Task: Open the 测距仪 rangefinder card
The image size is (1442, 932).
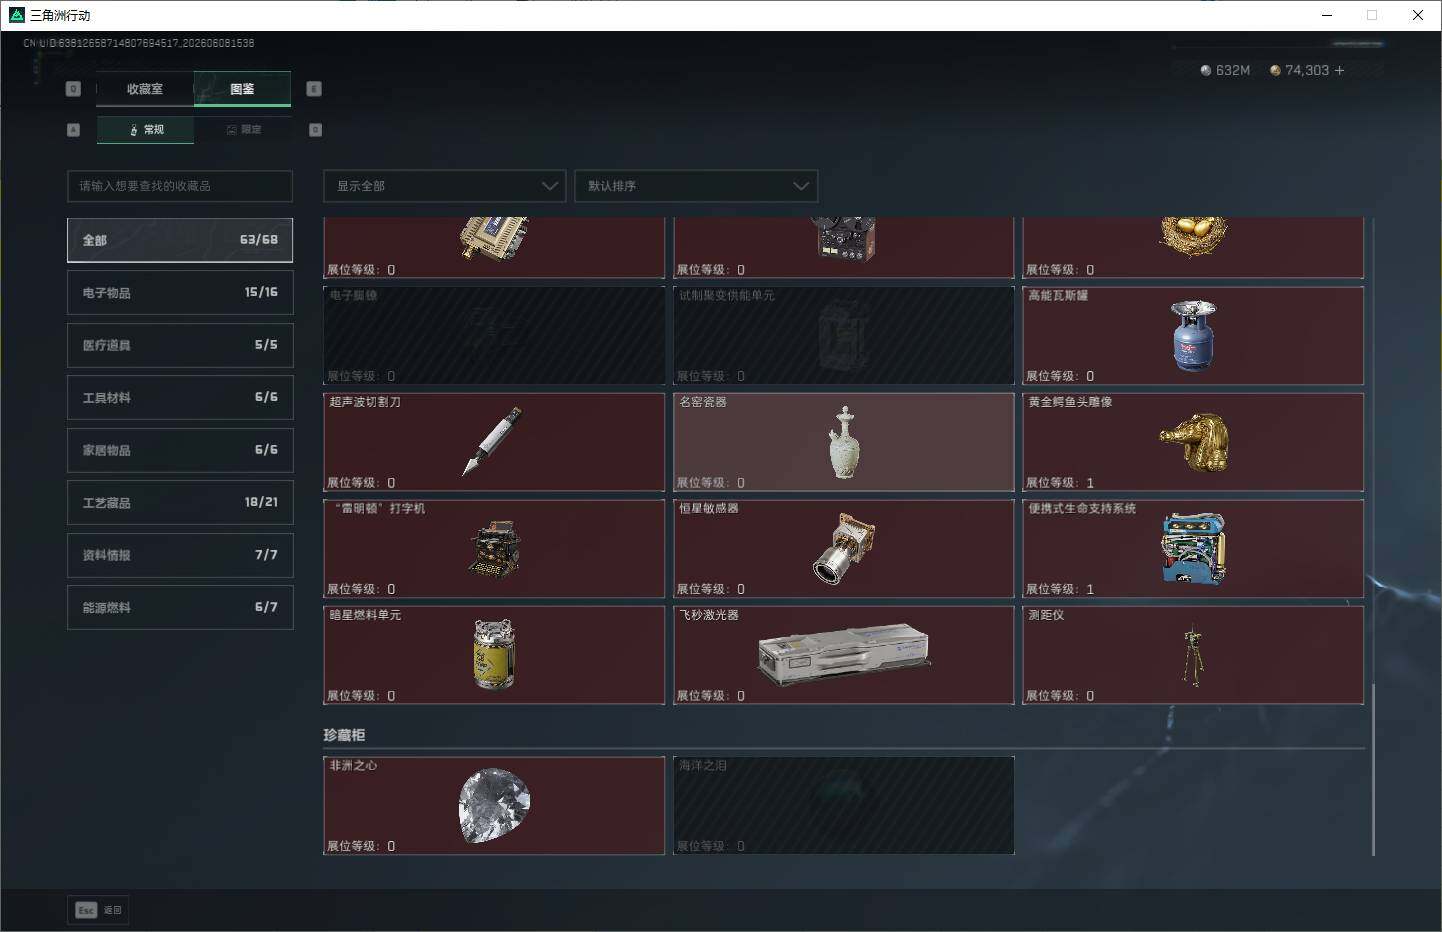Action: [1193, 655]
